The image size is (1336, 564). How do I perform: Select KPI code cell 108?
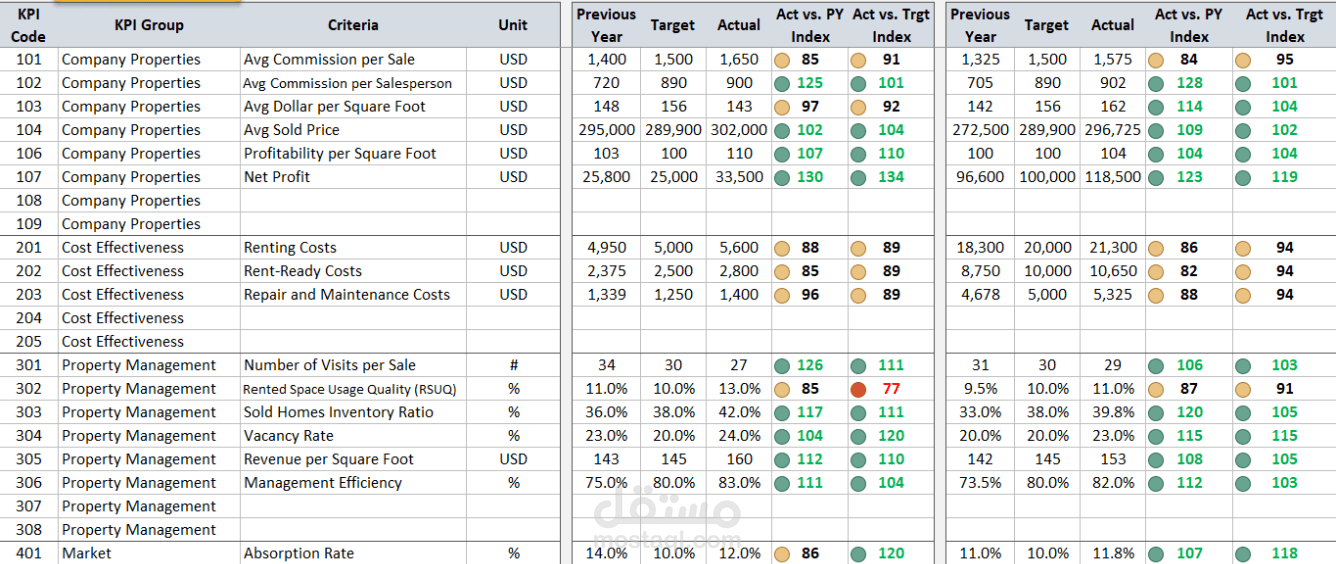pyautogui.click(x=29, y=200)
